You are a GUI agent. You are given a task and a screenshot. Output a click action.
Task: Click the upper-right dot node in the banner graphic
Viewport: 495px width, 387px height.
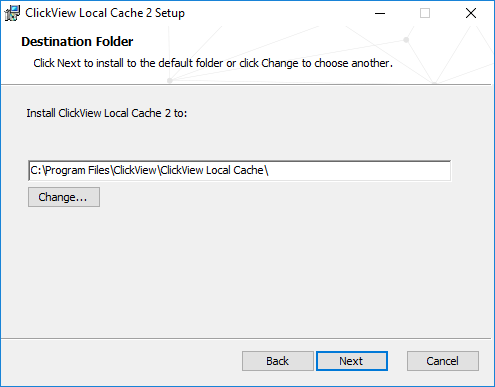point(406,40)
